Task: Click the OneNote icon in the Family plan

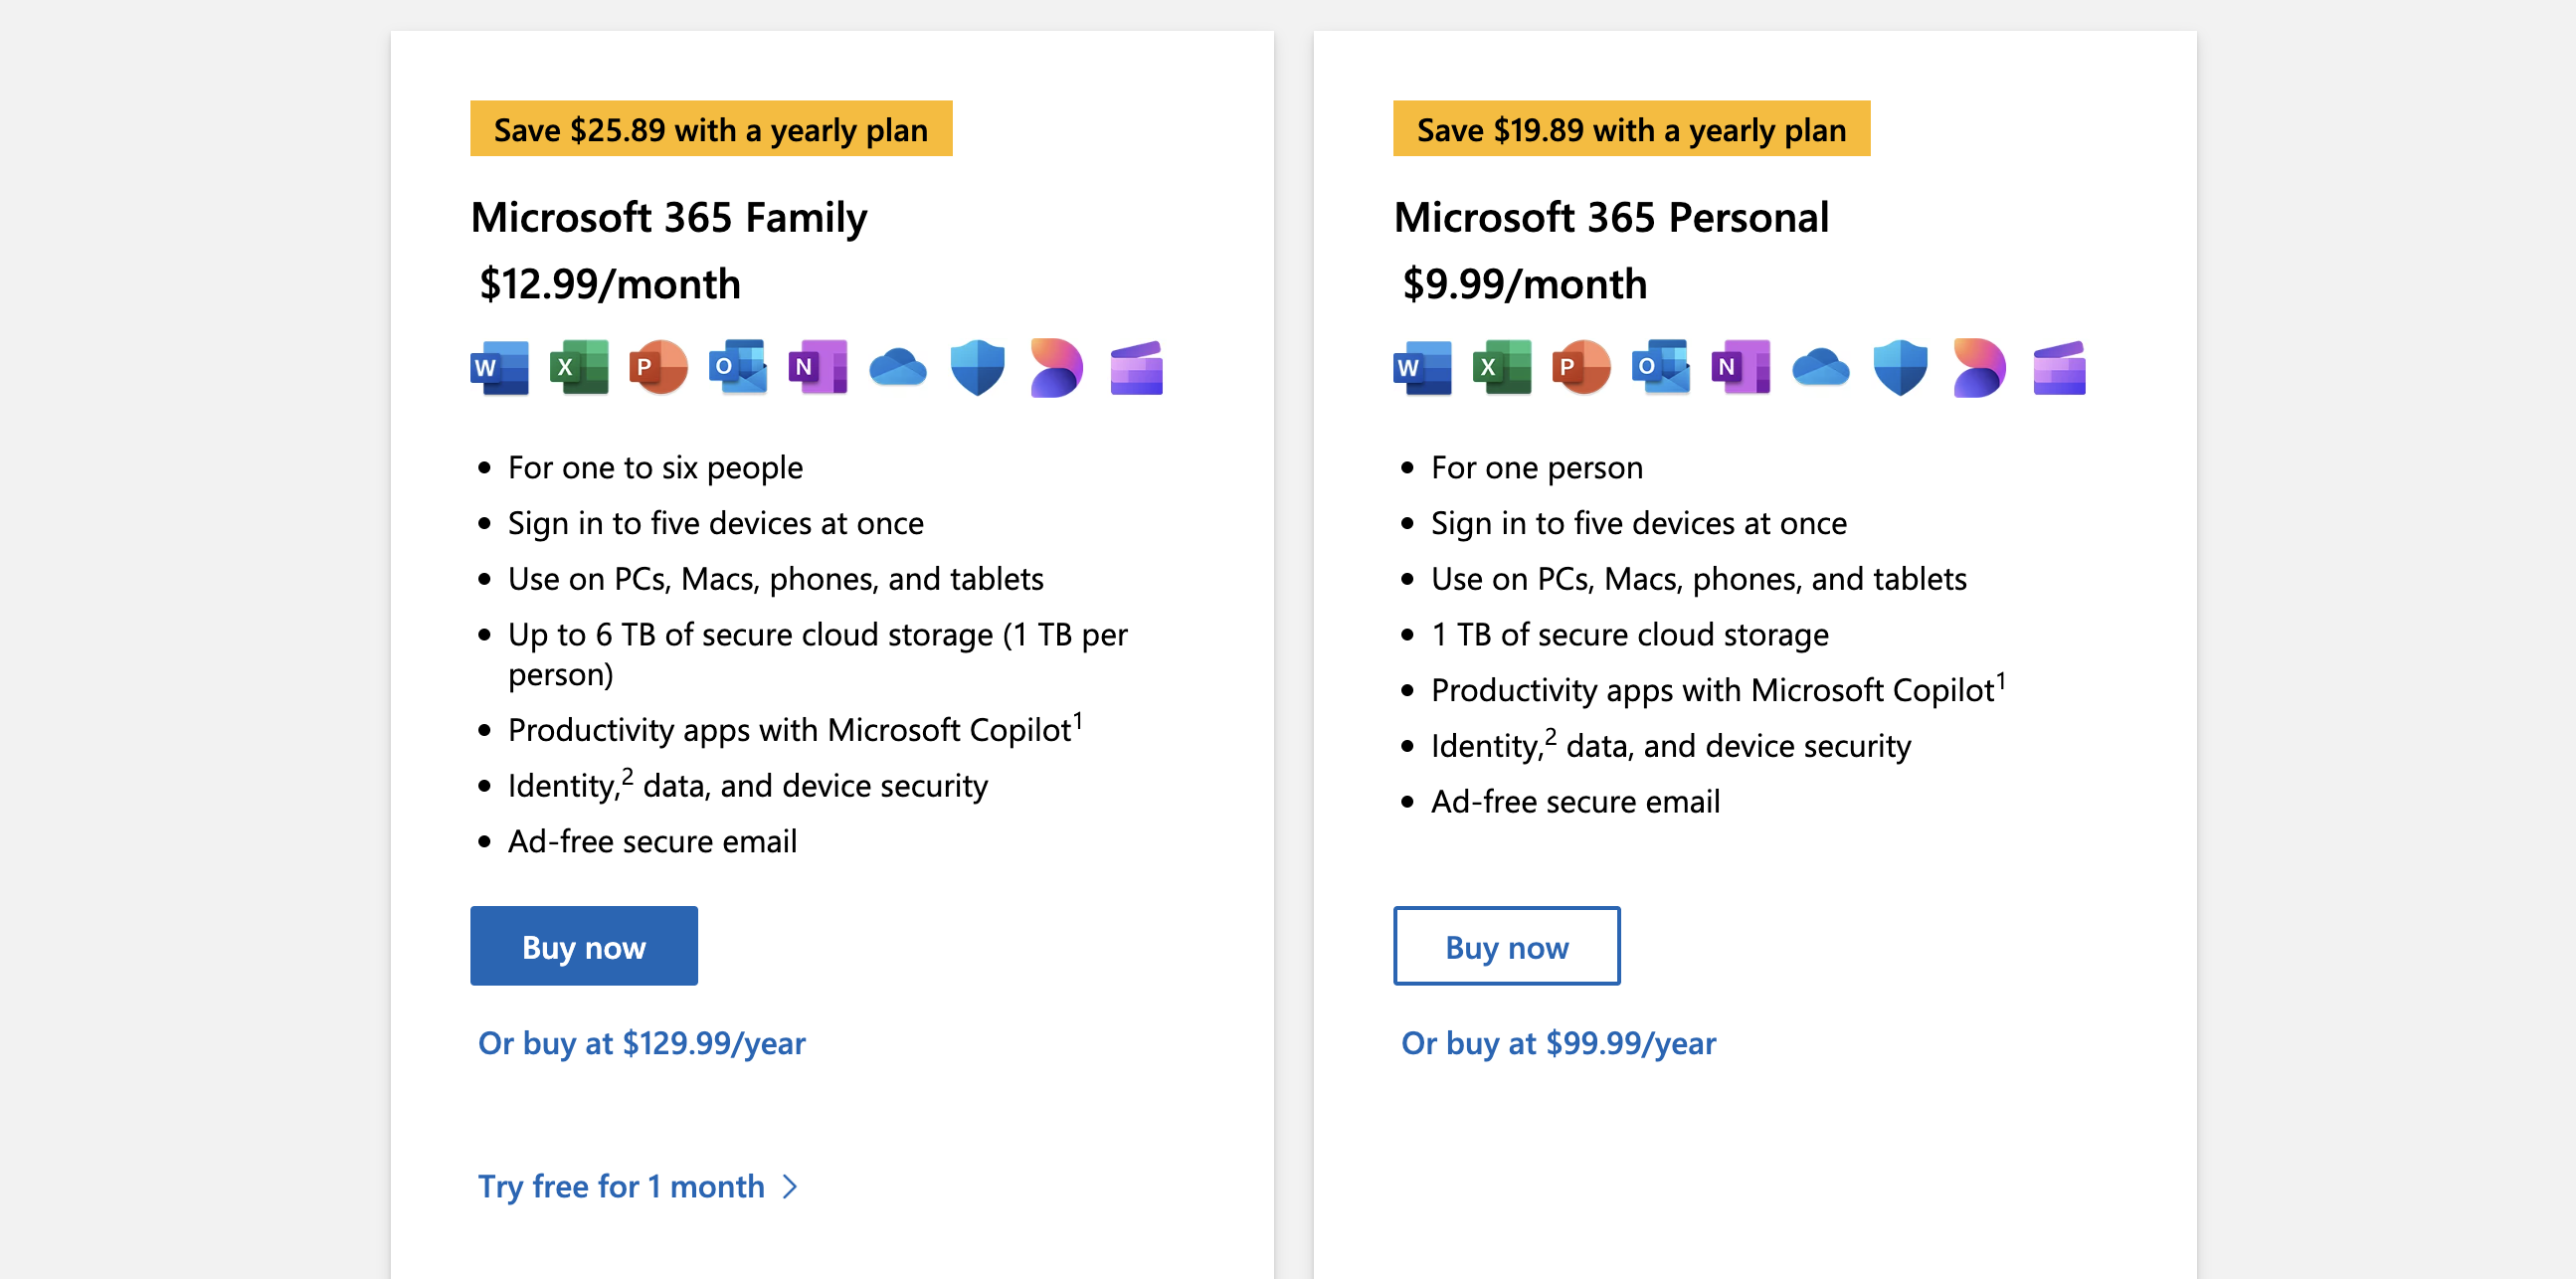Action: (x=818, y=368)
